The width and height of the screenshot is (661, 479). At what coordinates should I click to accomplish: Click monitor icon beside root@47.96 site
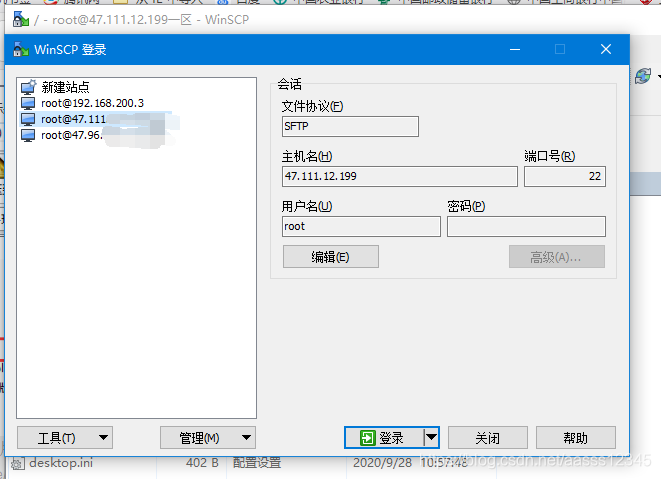28,135
